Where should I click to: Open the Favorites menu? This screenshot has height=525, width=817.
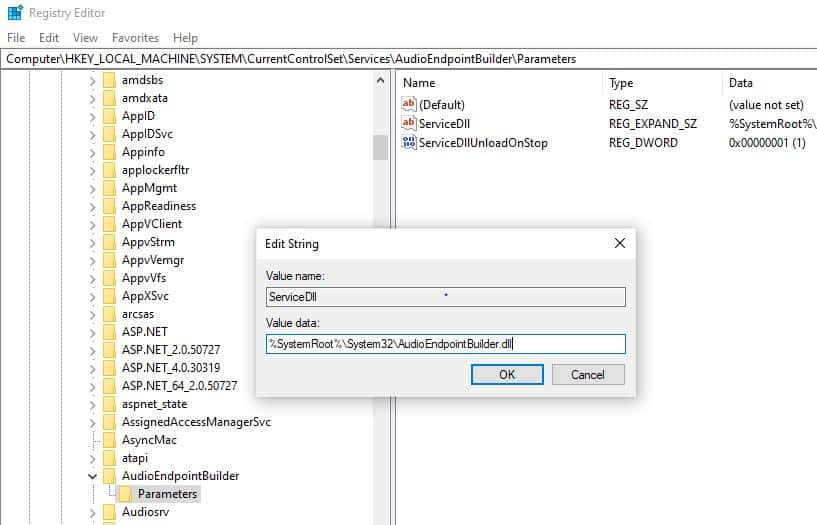click(x=135, y=38)
